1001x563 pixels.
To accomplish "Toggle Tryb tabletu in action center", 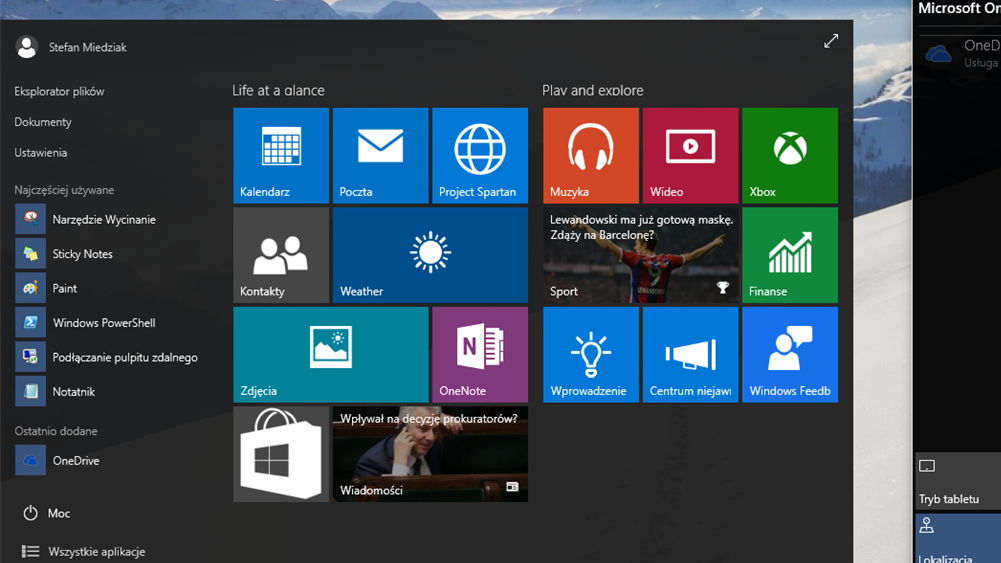I will (958, 481).
